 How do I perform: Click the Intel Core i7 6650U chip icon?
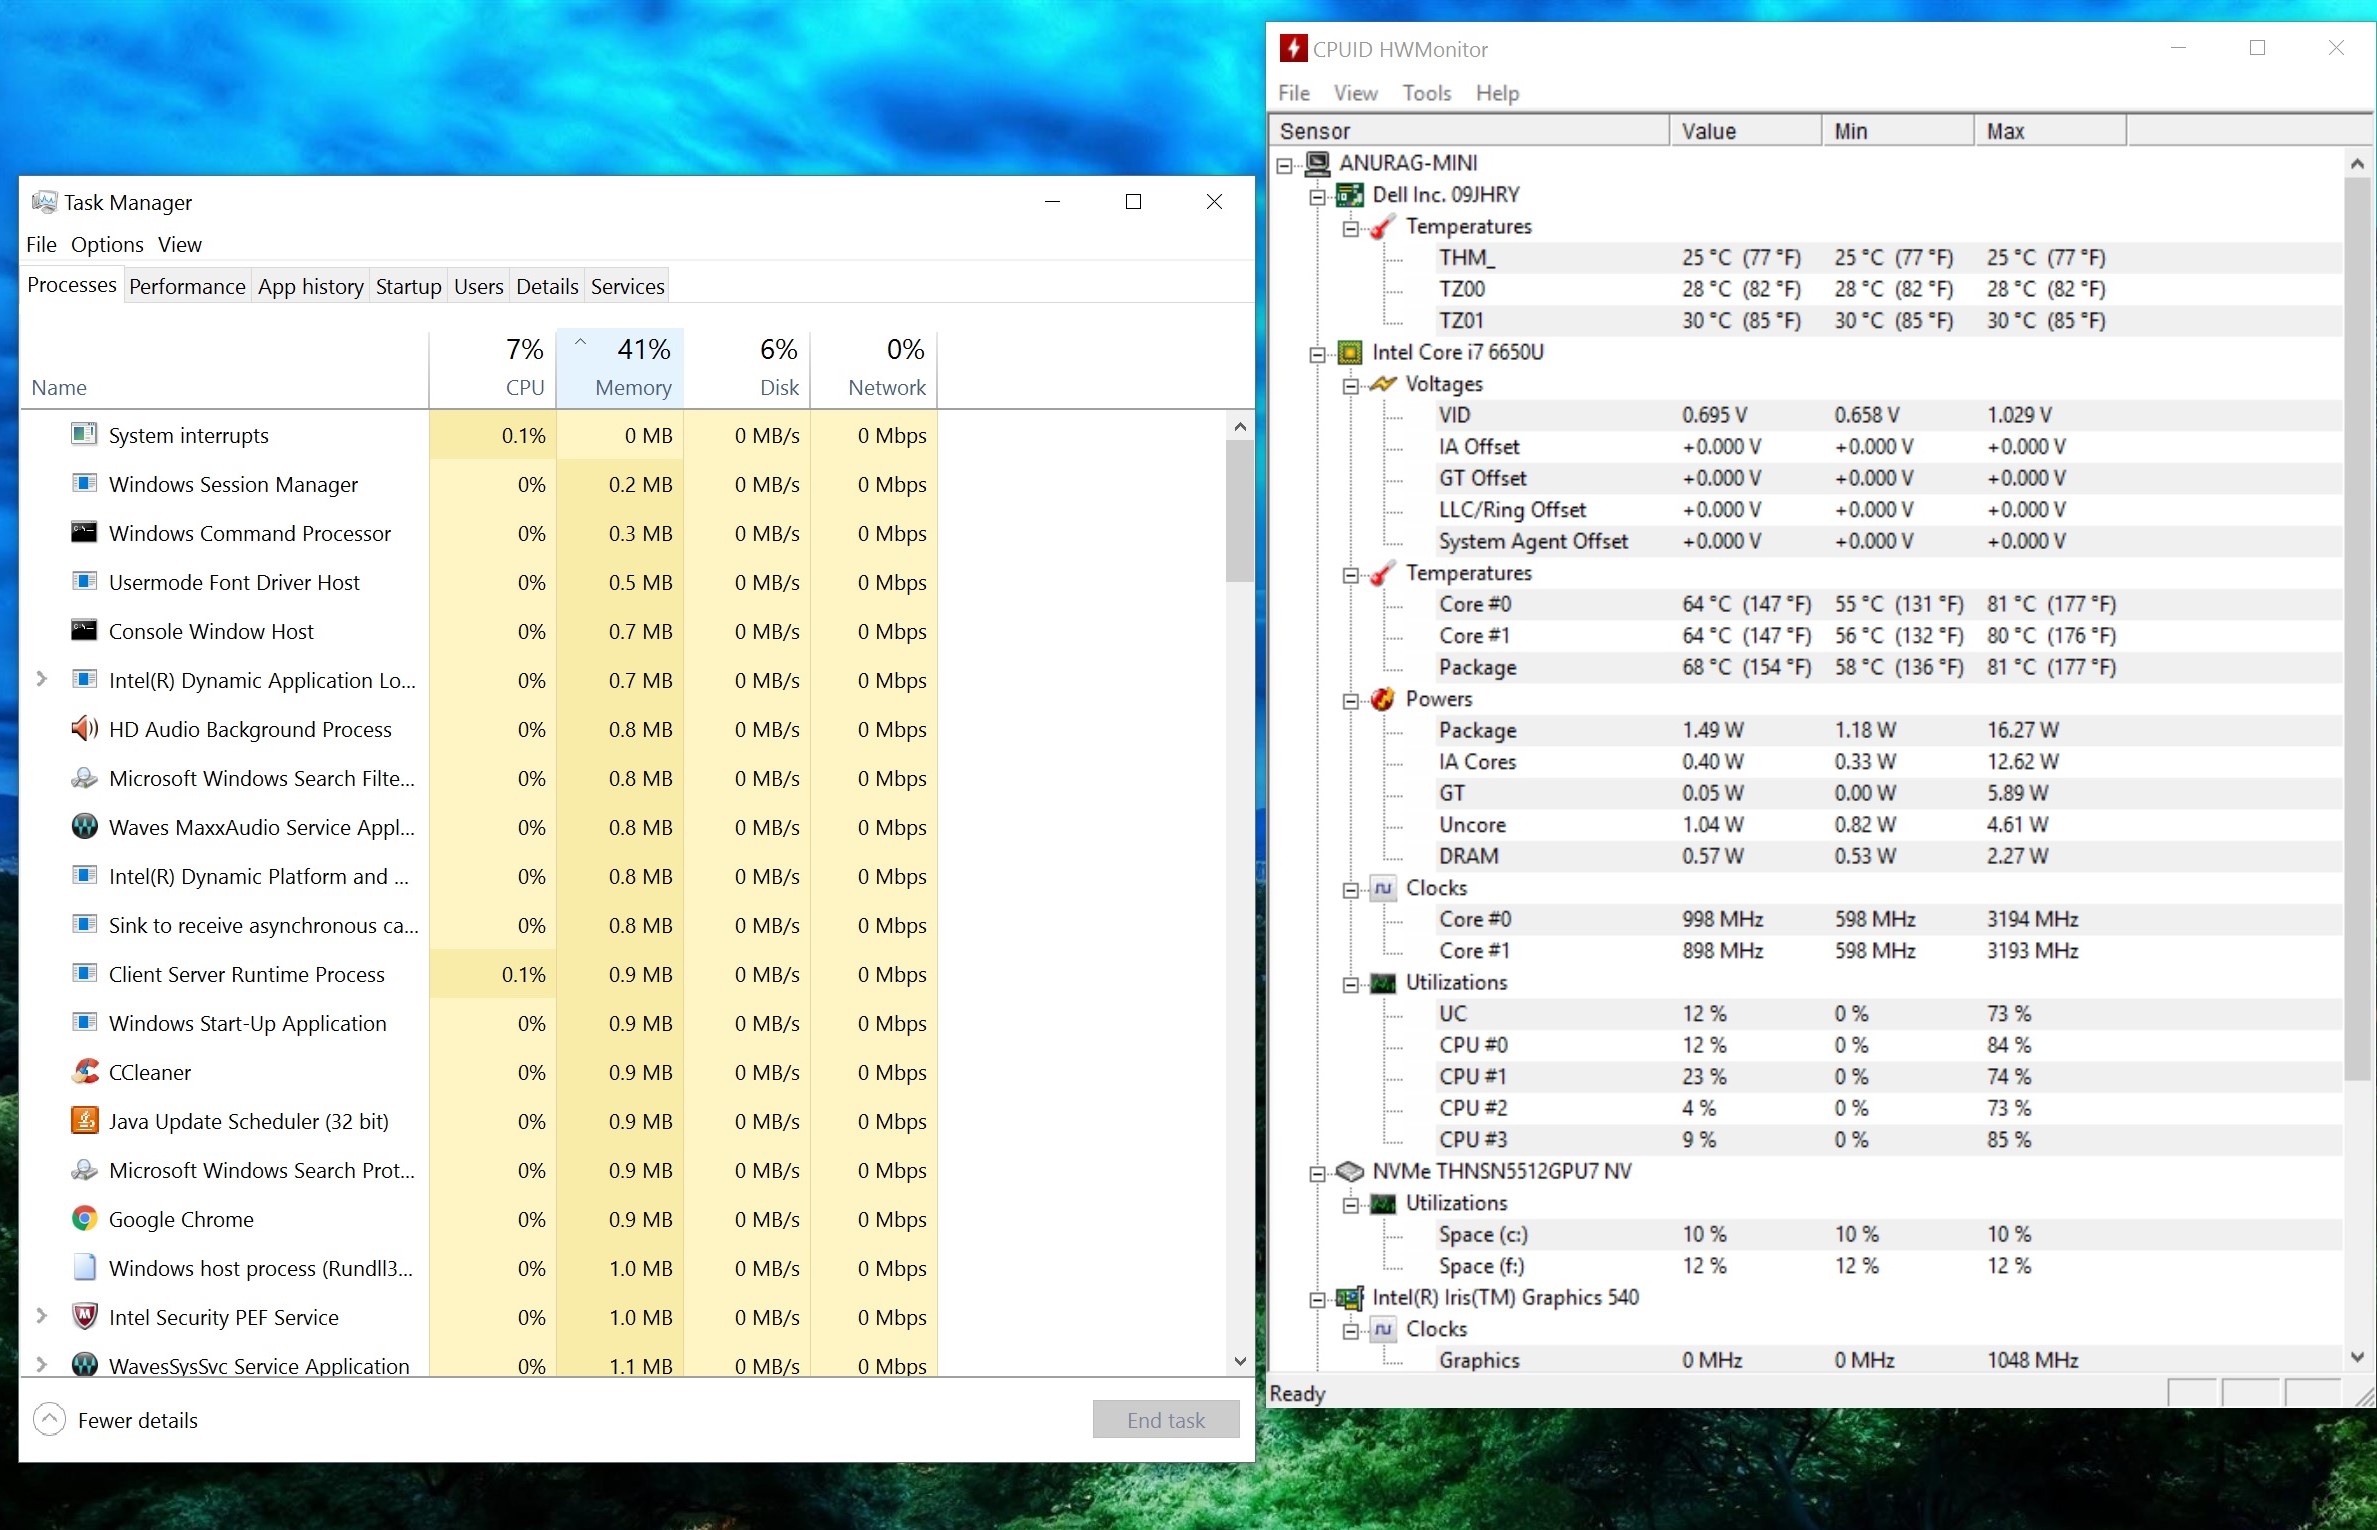click(x=1350, y=352)
